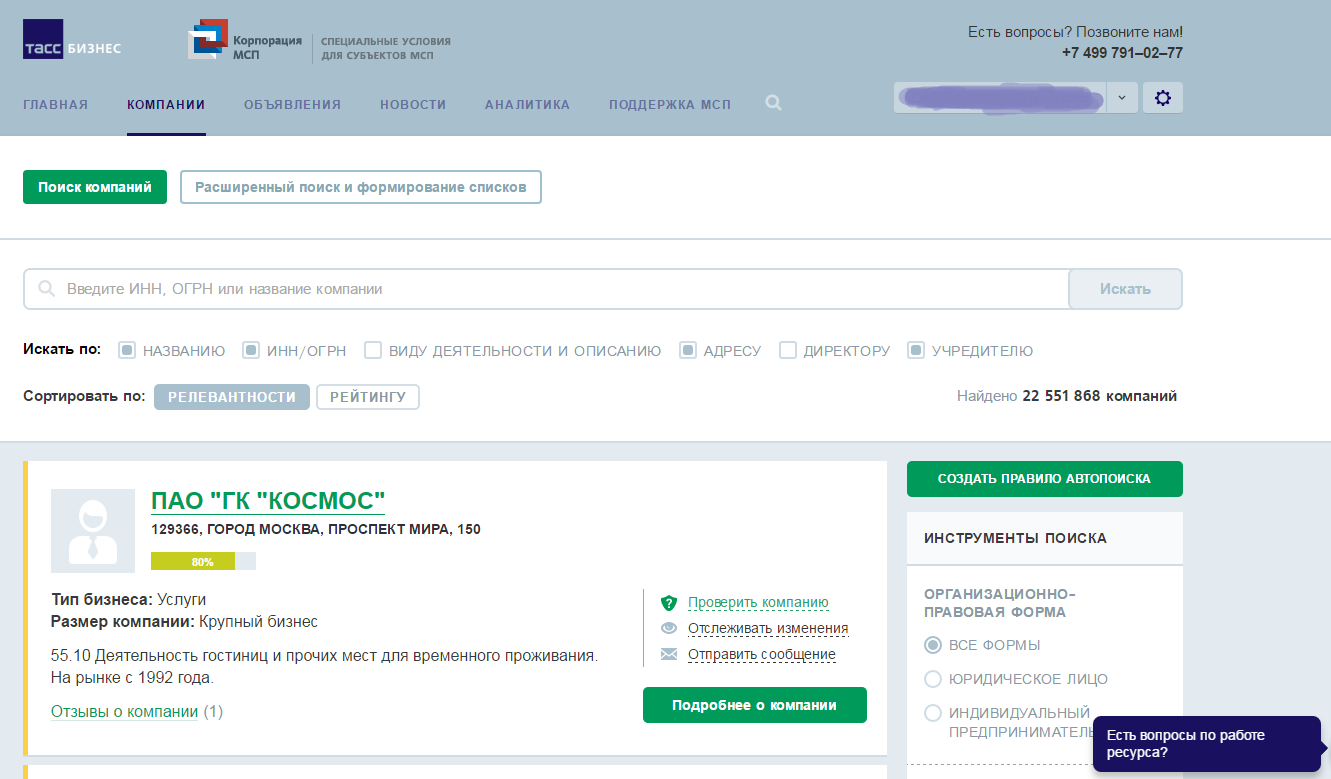Image resolution: width=1331 pixels, height=779 pixels.
Task: Open settings via the gear icon
Action: coord(1162,98)
